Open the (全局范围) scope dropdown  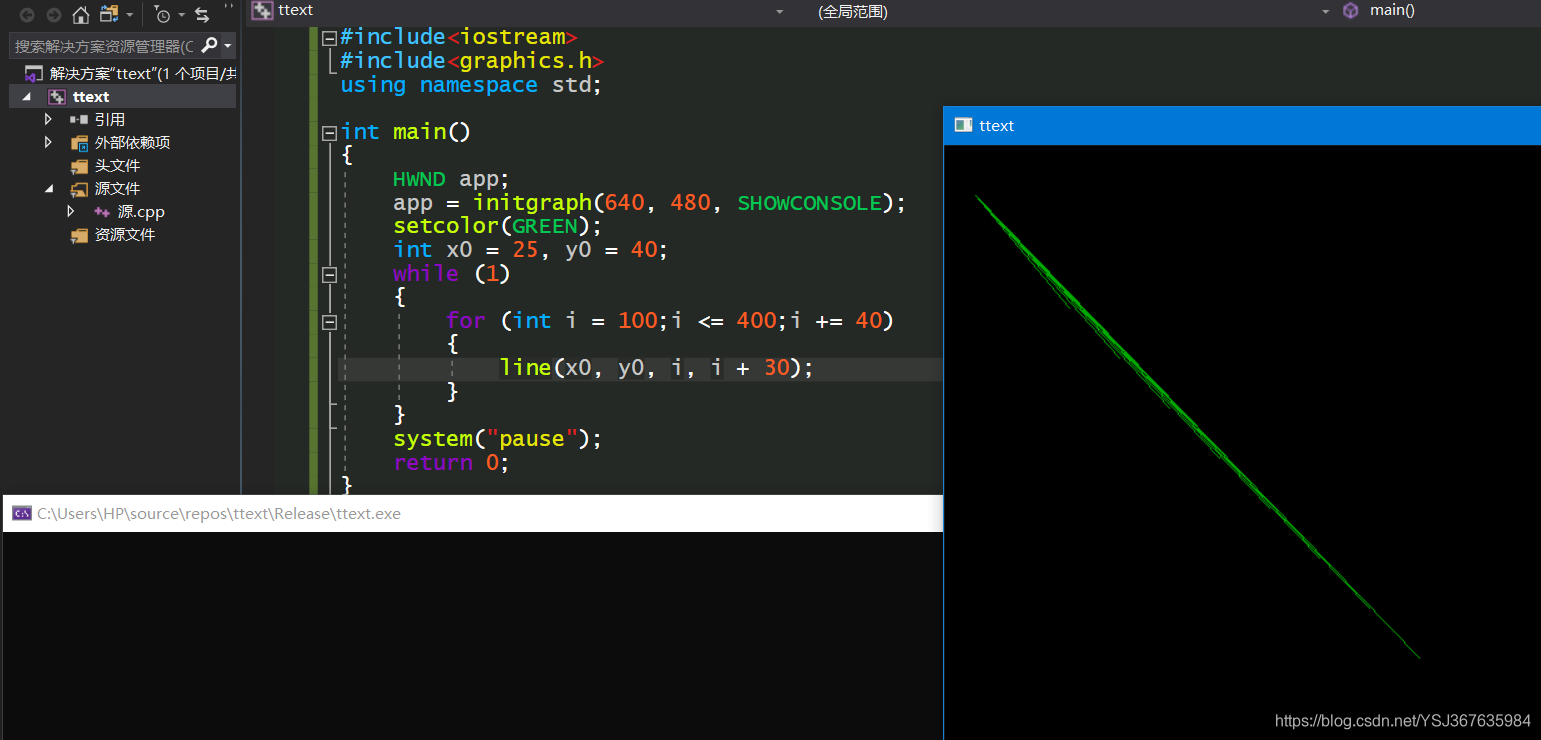tap(1326, 11)
